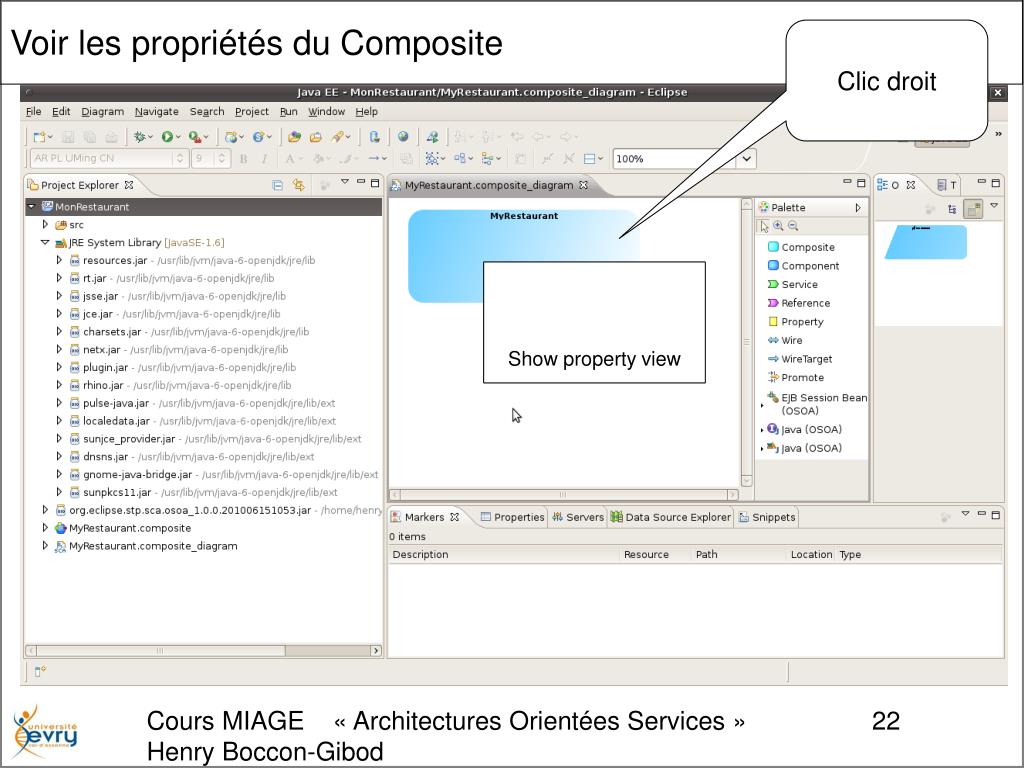The height and width of the screenshot is (768, 1024).
Task: Select the Property tool in Palette
Action: [795, 321]
